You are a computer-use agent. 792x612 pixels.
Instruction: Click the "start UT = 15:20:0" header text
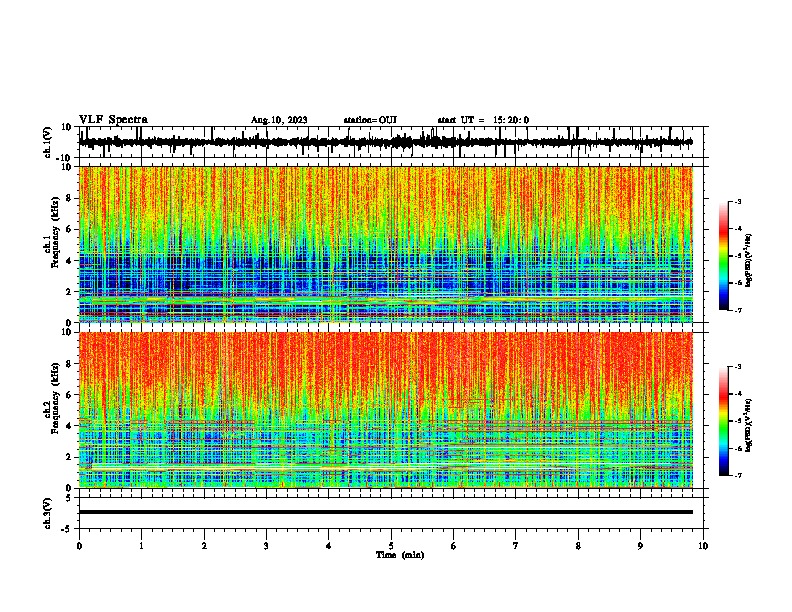tap(483, 120)
